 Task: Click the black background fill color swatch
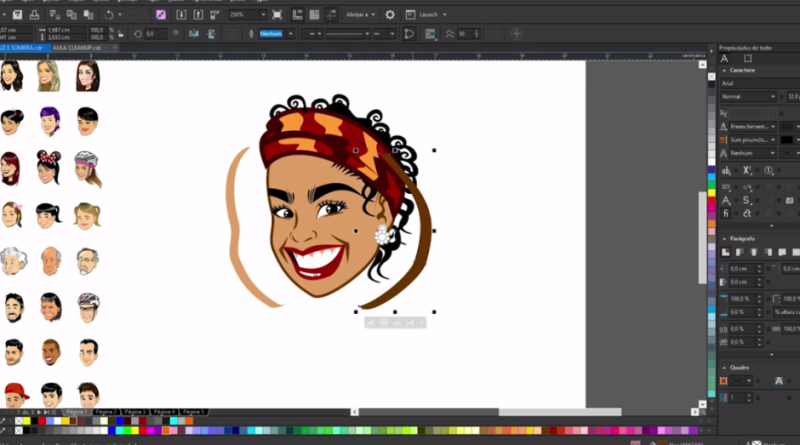(787, 140)
